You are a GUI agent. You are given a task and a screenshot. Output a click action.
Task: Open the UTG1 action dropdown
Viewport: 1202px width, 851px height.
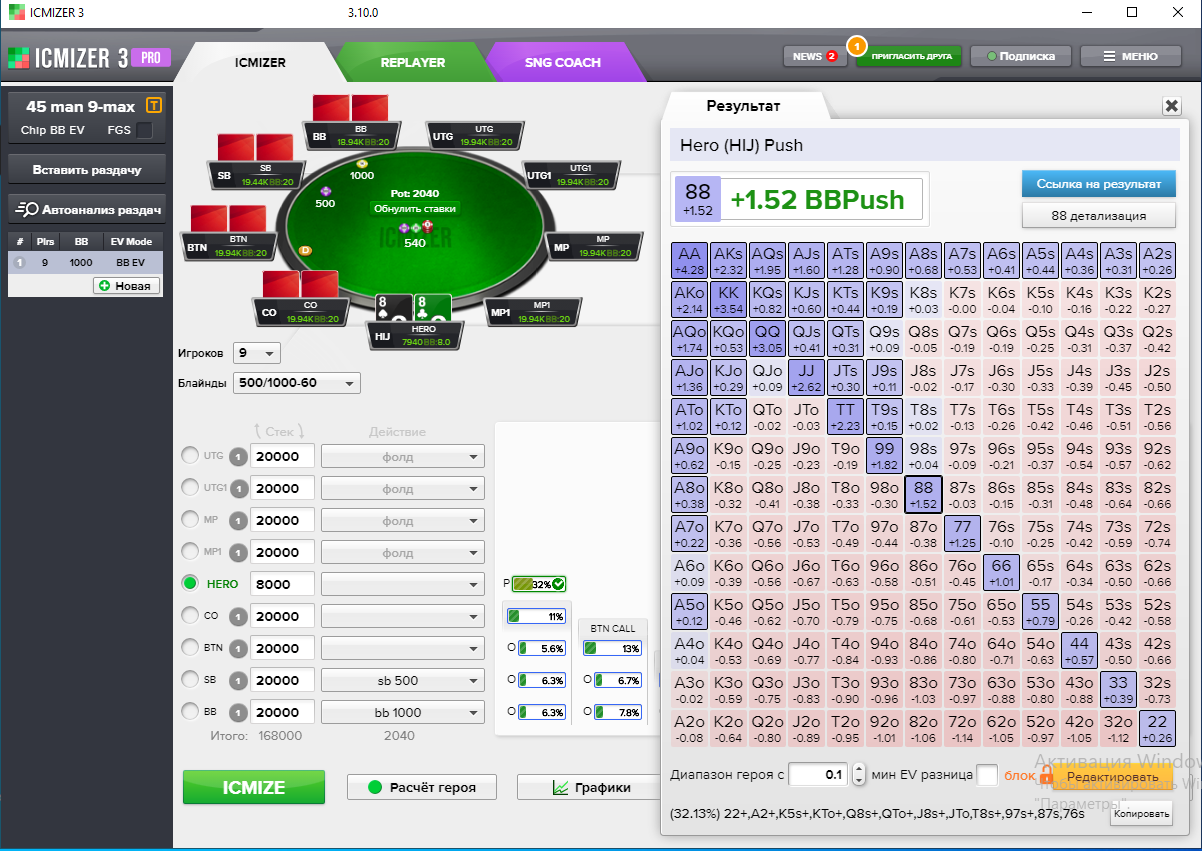coord(402,488)
